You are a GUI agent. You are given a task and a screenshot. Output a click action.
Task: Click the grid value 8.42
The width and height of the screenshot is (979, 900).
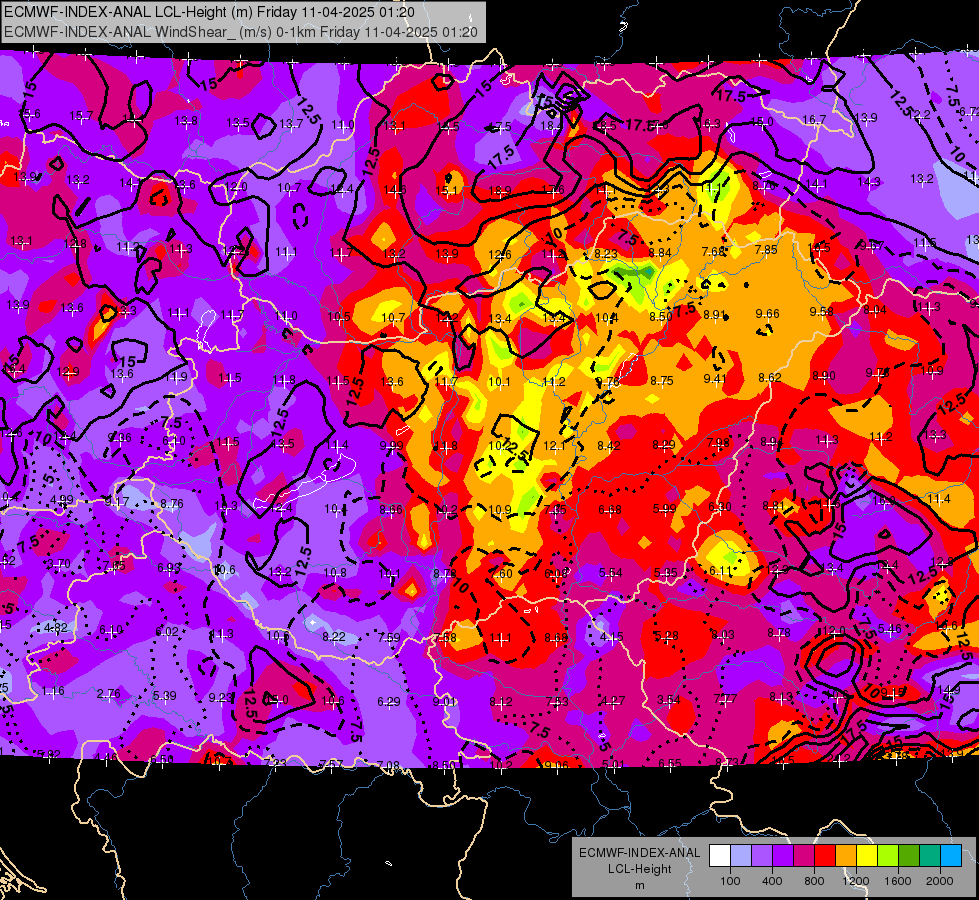click(x=609, y=445)
